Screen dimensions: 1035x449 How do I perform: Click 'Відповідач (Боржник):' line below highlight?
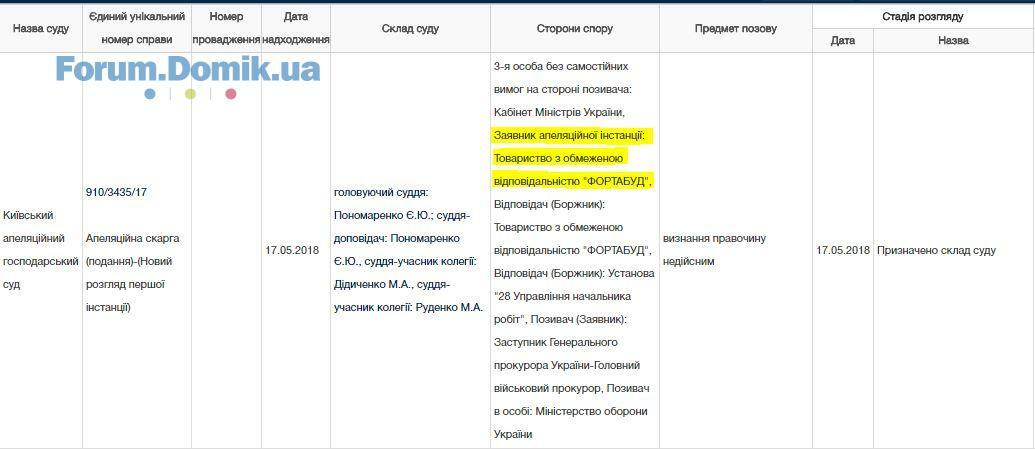[x=549, y=204]
